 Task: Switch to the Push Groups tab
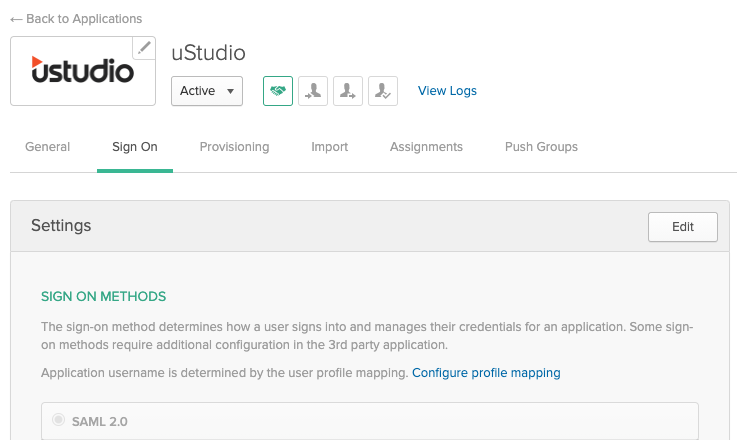[x=541, y=147]
